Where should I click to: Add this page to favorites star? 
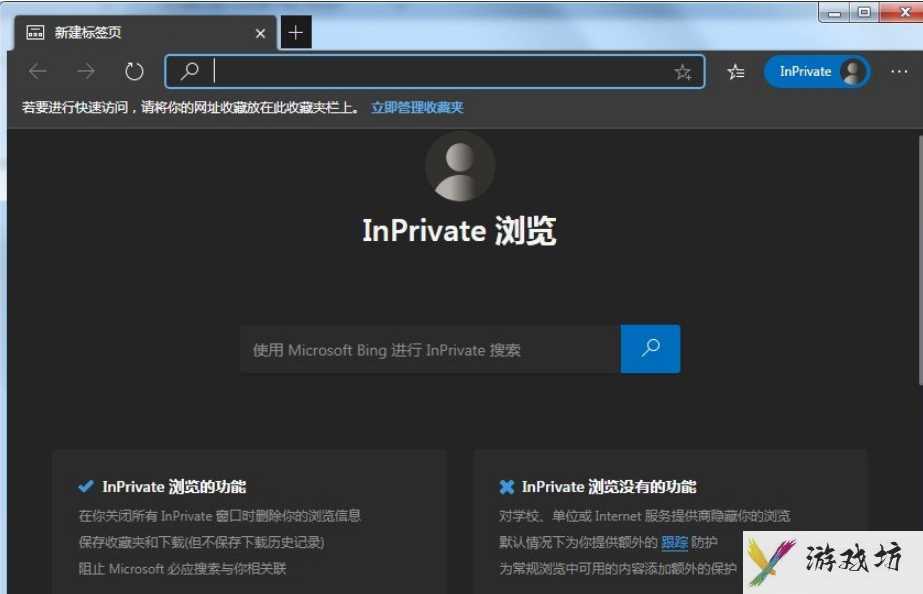pos(683,72)
